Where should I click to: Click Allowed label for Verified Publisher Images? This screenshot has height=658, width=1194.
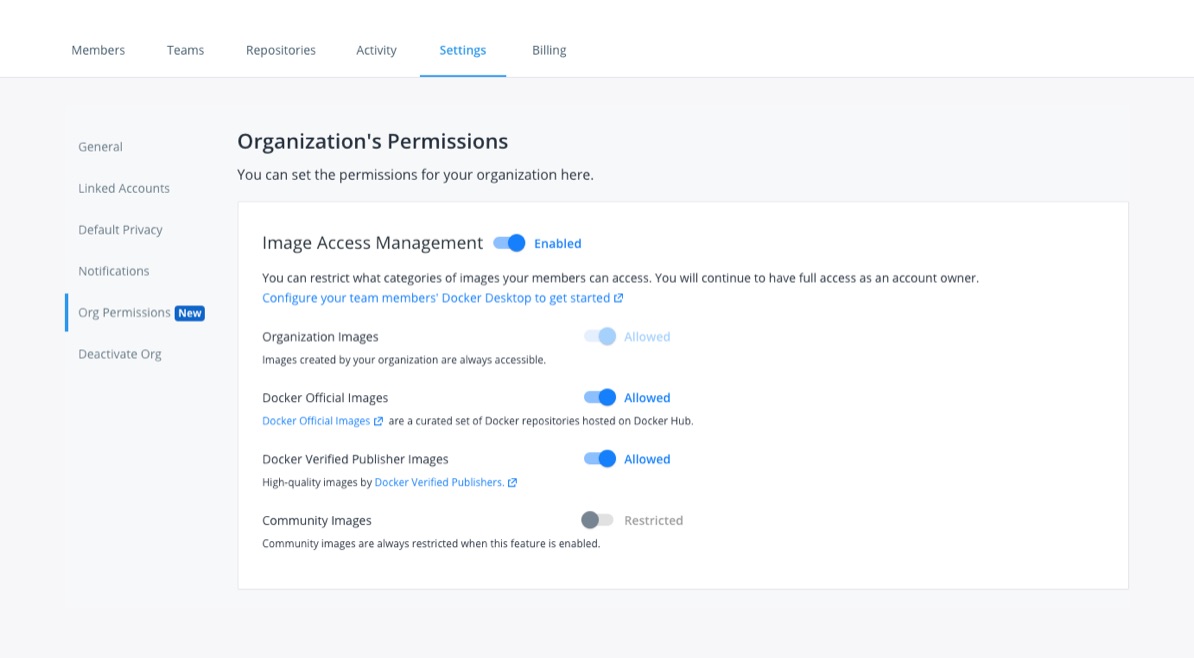pyautogui.click(x=647, y=459)
